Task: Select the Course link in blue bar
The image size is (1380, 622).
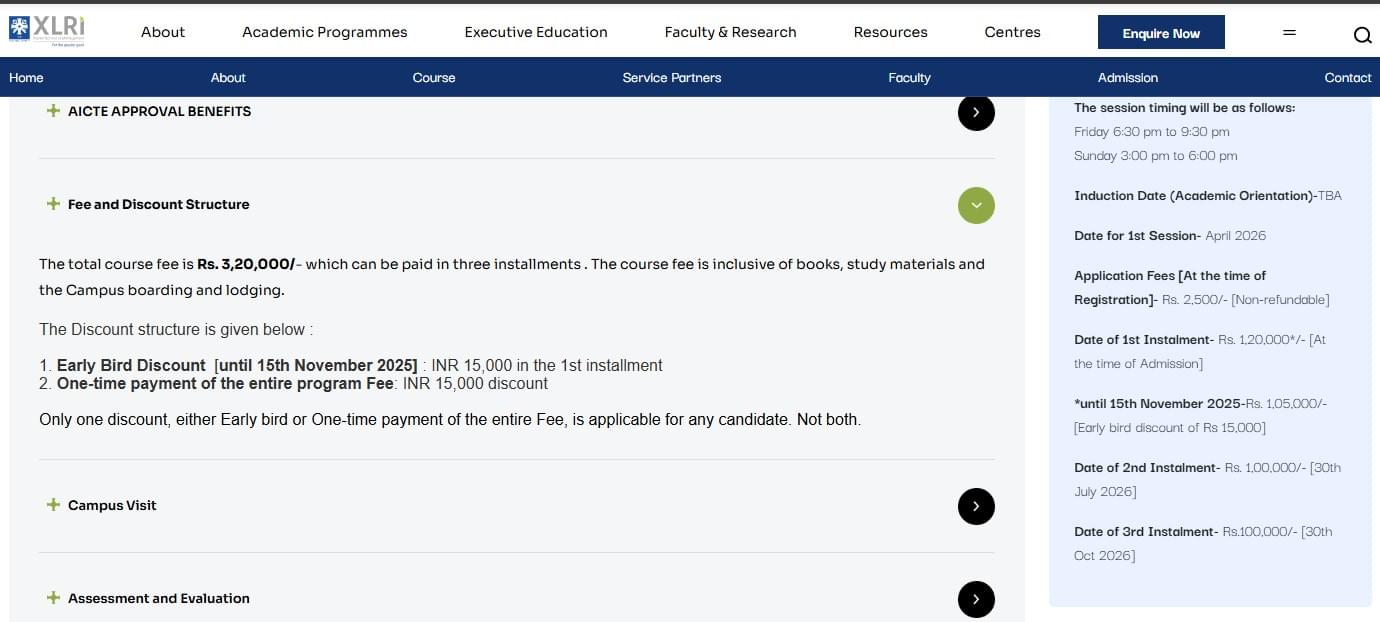Action: tap(434, 77)
